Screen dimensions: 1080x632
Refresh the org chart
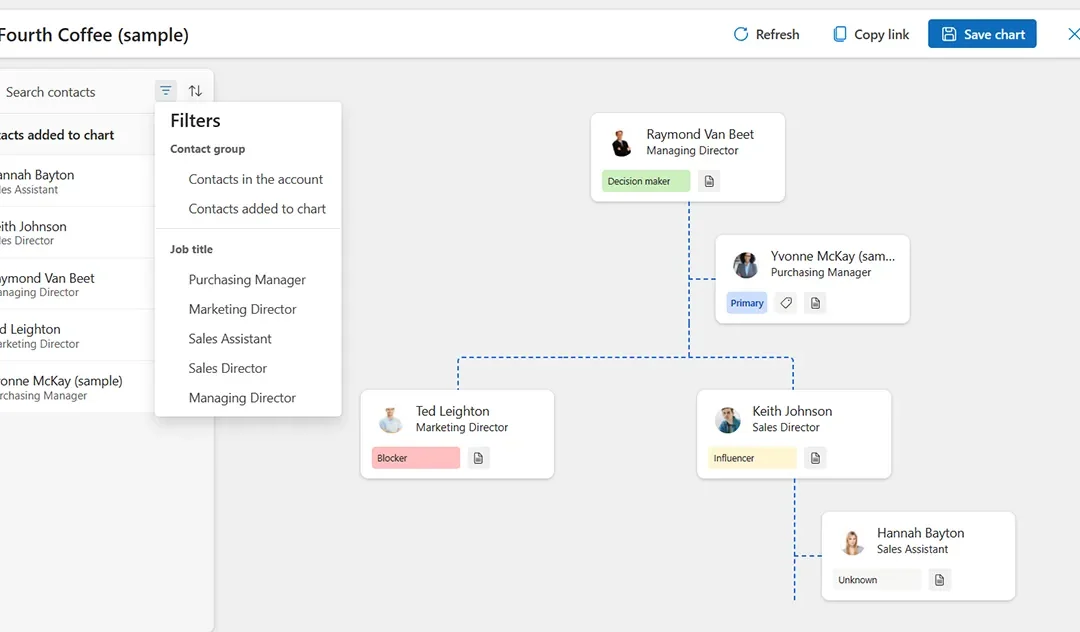[766, 34]
